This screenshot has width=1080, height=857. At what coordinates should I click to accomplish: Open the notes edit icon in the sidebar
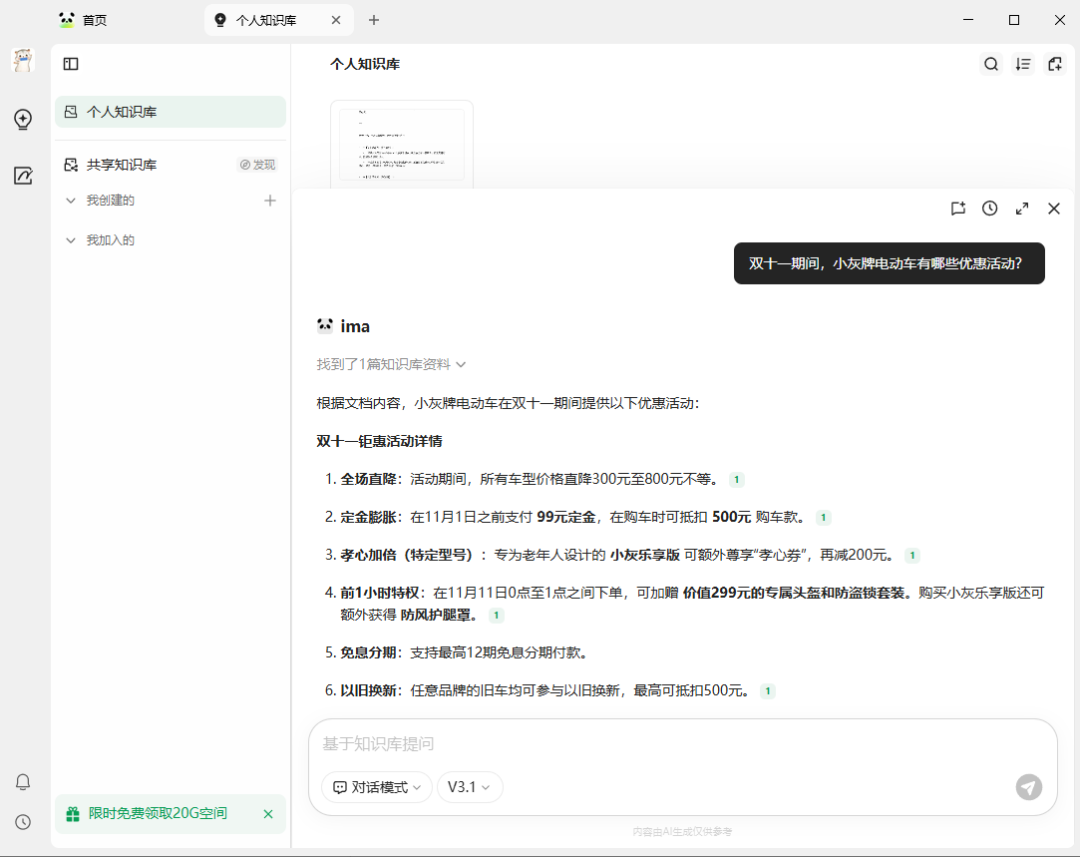coord(23,176)
